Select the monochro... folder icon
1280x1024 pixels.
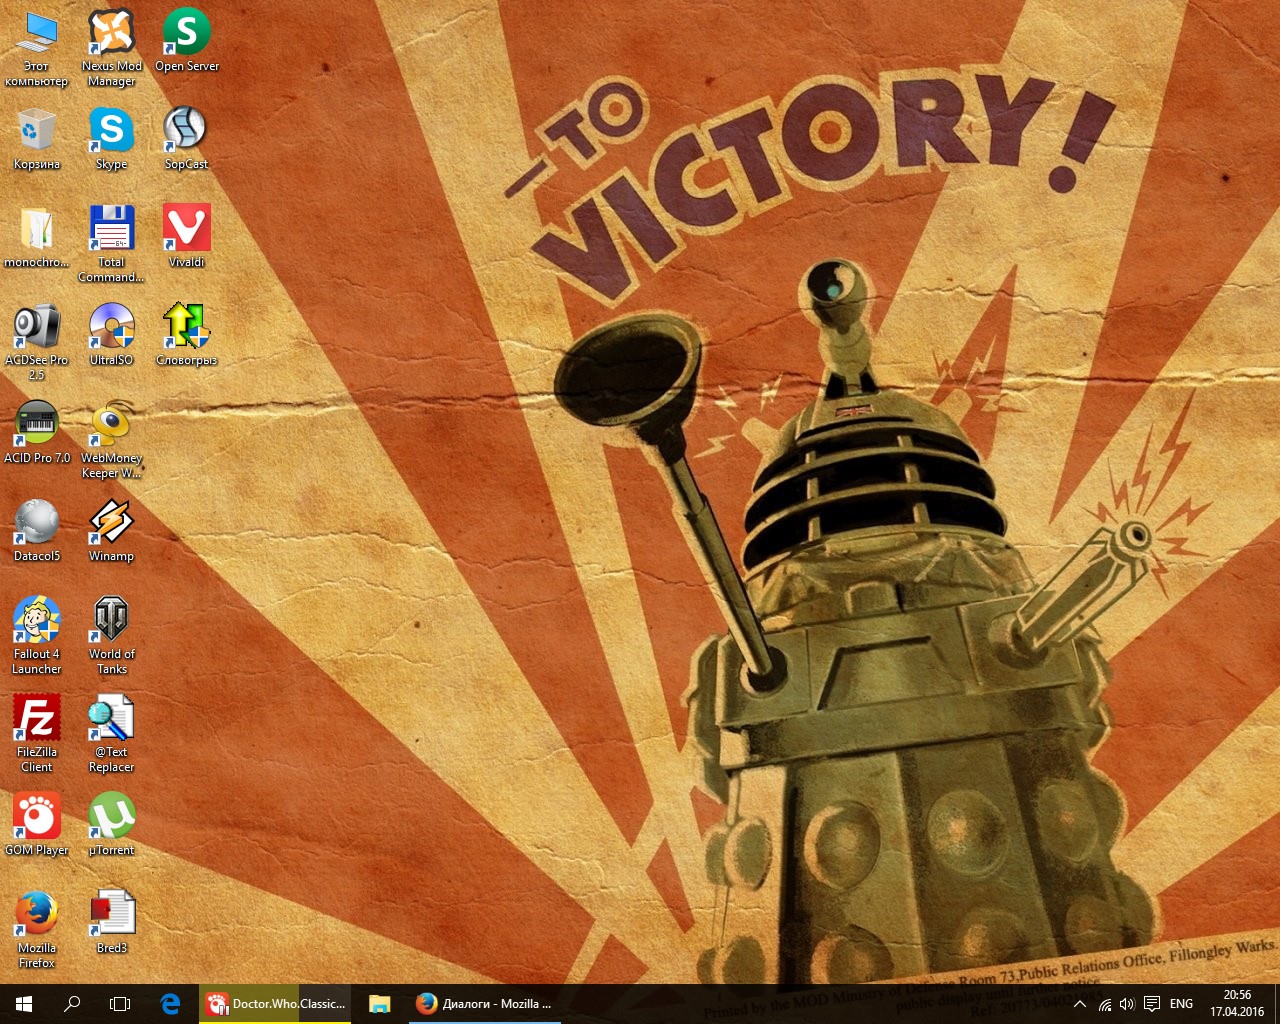(37, 237)
